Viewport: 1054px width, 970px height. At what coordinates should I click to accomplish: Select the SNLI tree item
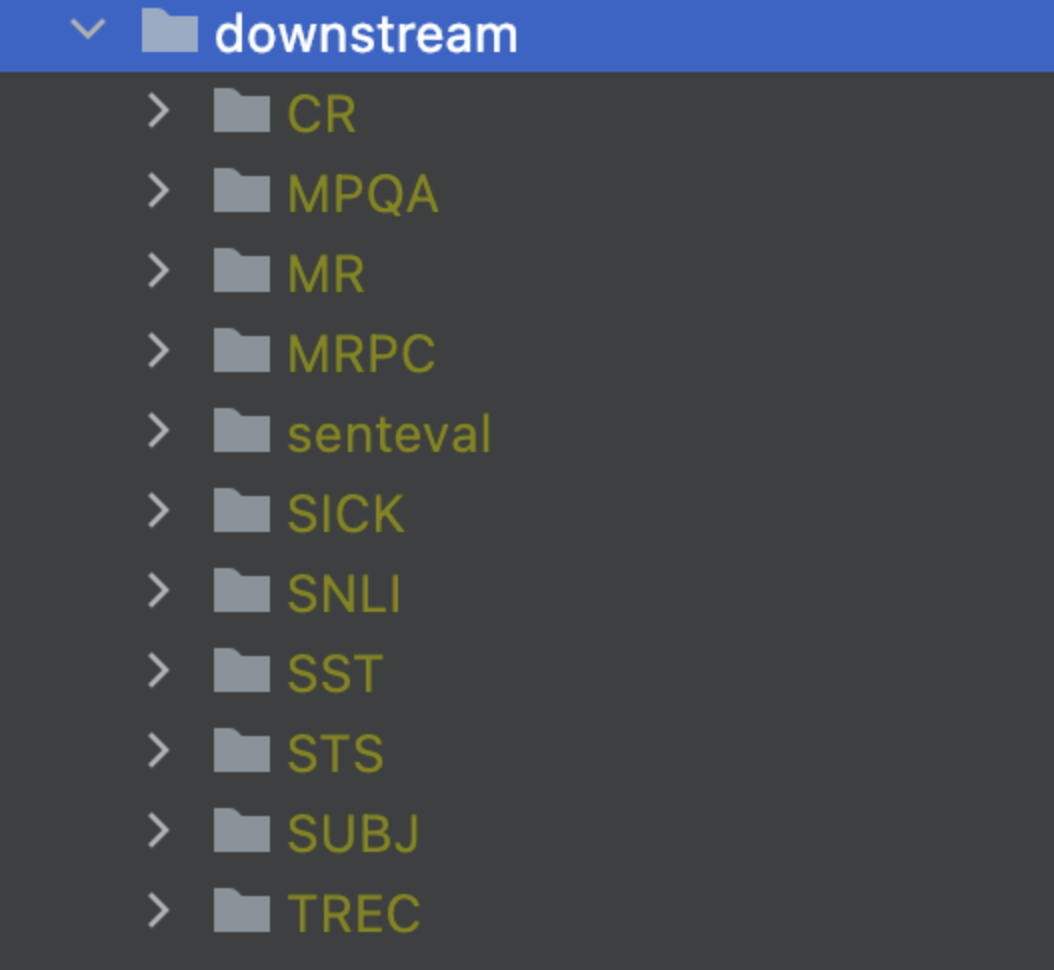coord(345,592)
